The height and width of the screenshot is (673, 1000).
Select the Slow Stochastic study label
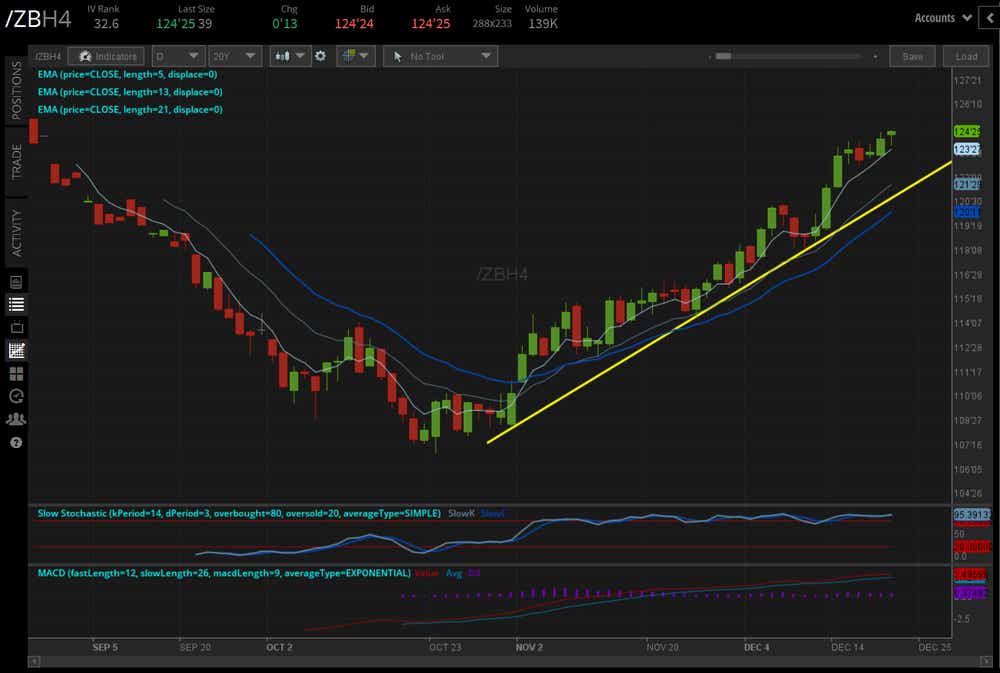pos(239,513)
